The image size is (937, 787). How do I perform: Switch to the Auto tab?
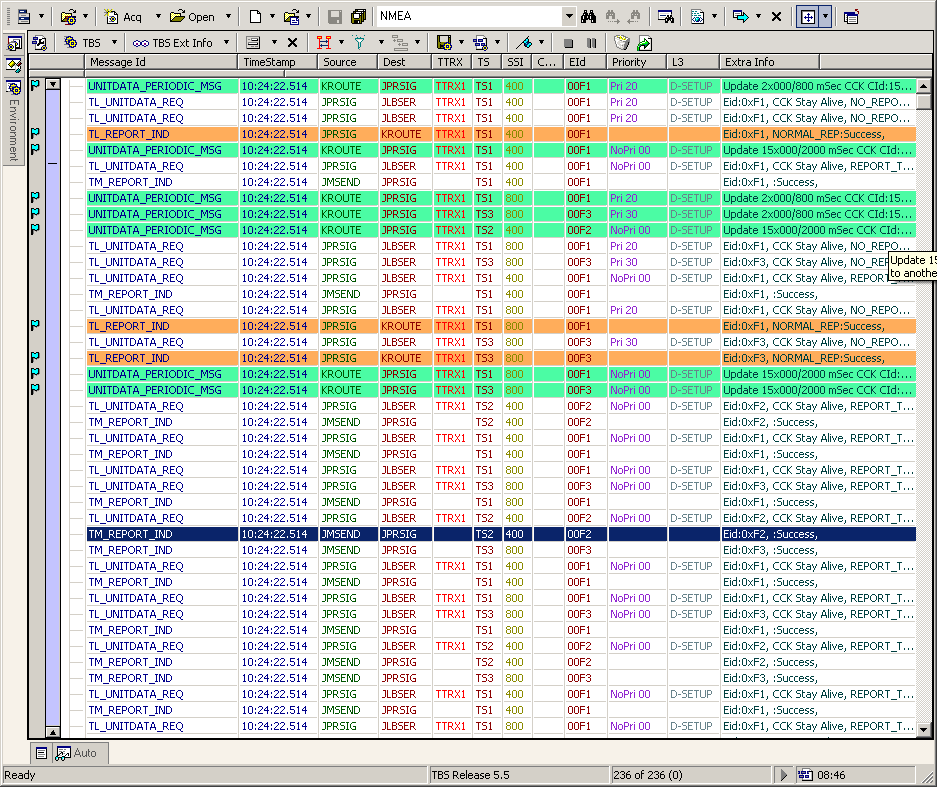(78, 753)
